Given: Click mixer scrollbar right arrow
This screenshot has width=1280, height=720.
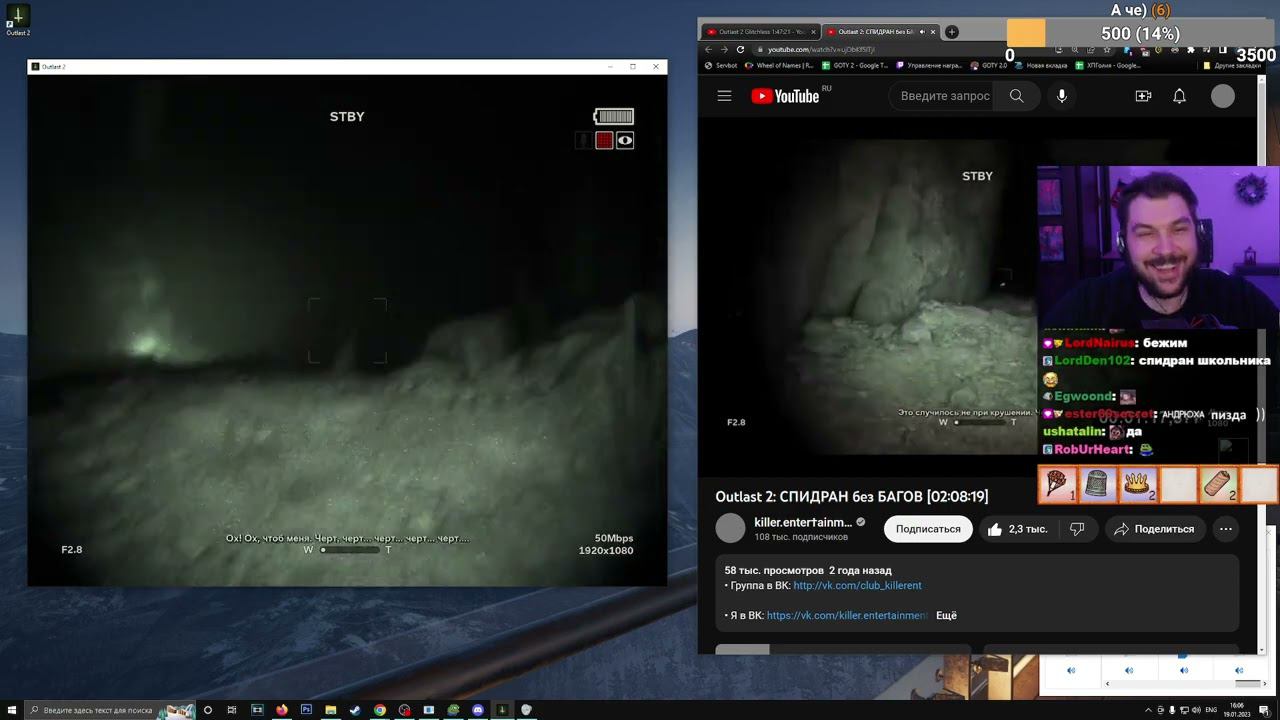Looking at the screenshot, I should tap(1265, 684).
